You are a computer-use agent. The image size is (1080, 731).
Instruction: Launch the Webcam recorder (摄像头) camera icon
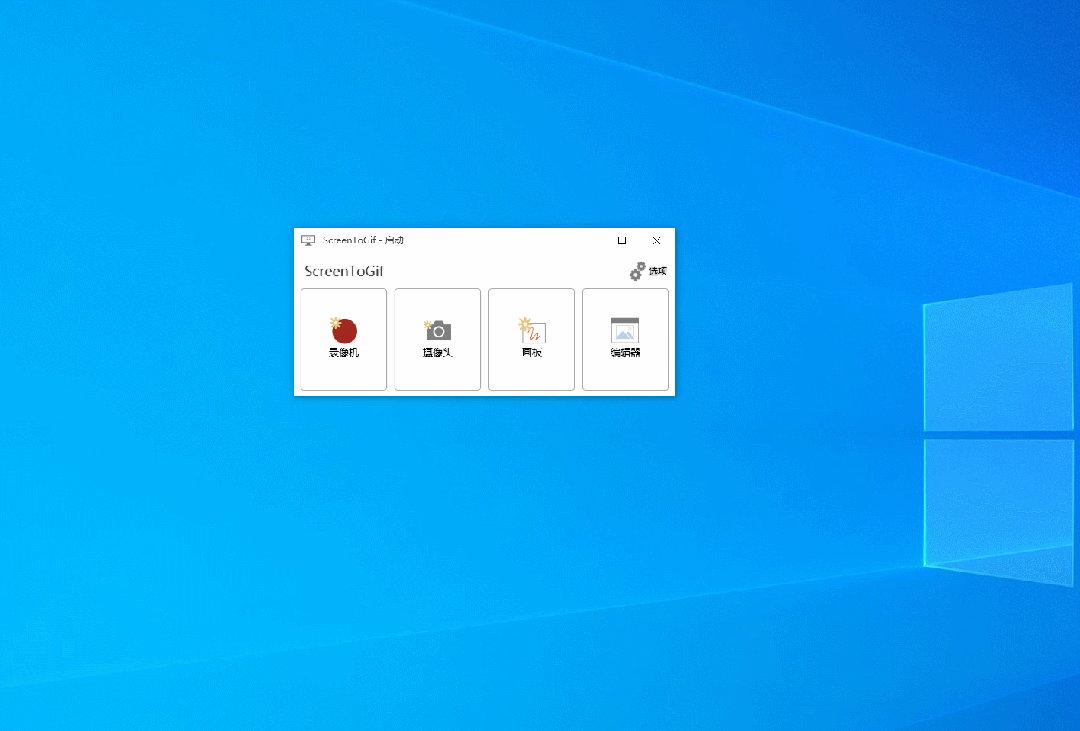(x=437, y=339)
